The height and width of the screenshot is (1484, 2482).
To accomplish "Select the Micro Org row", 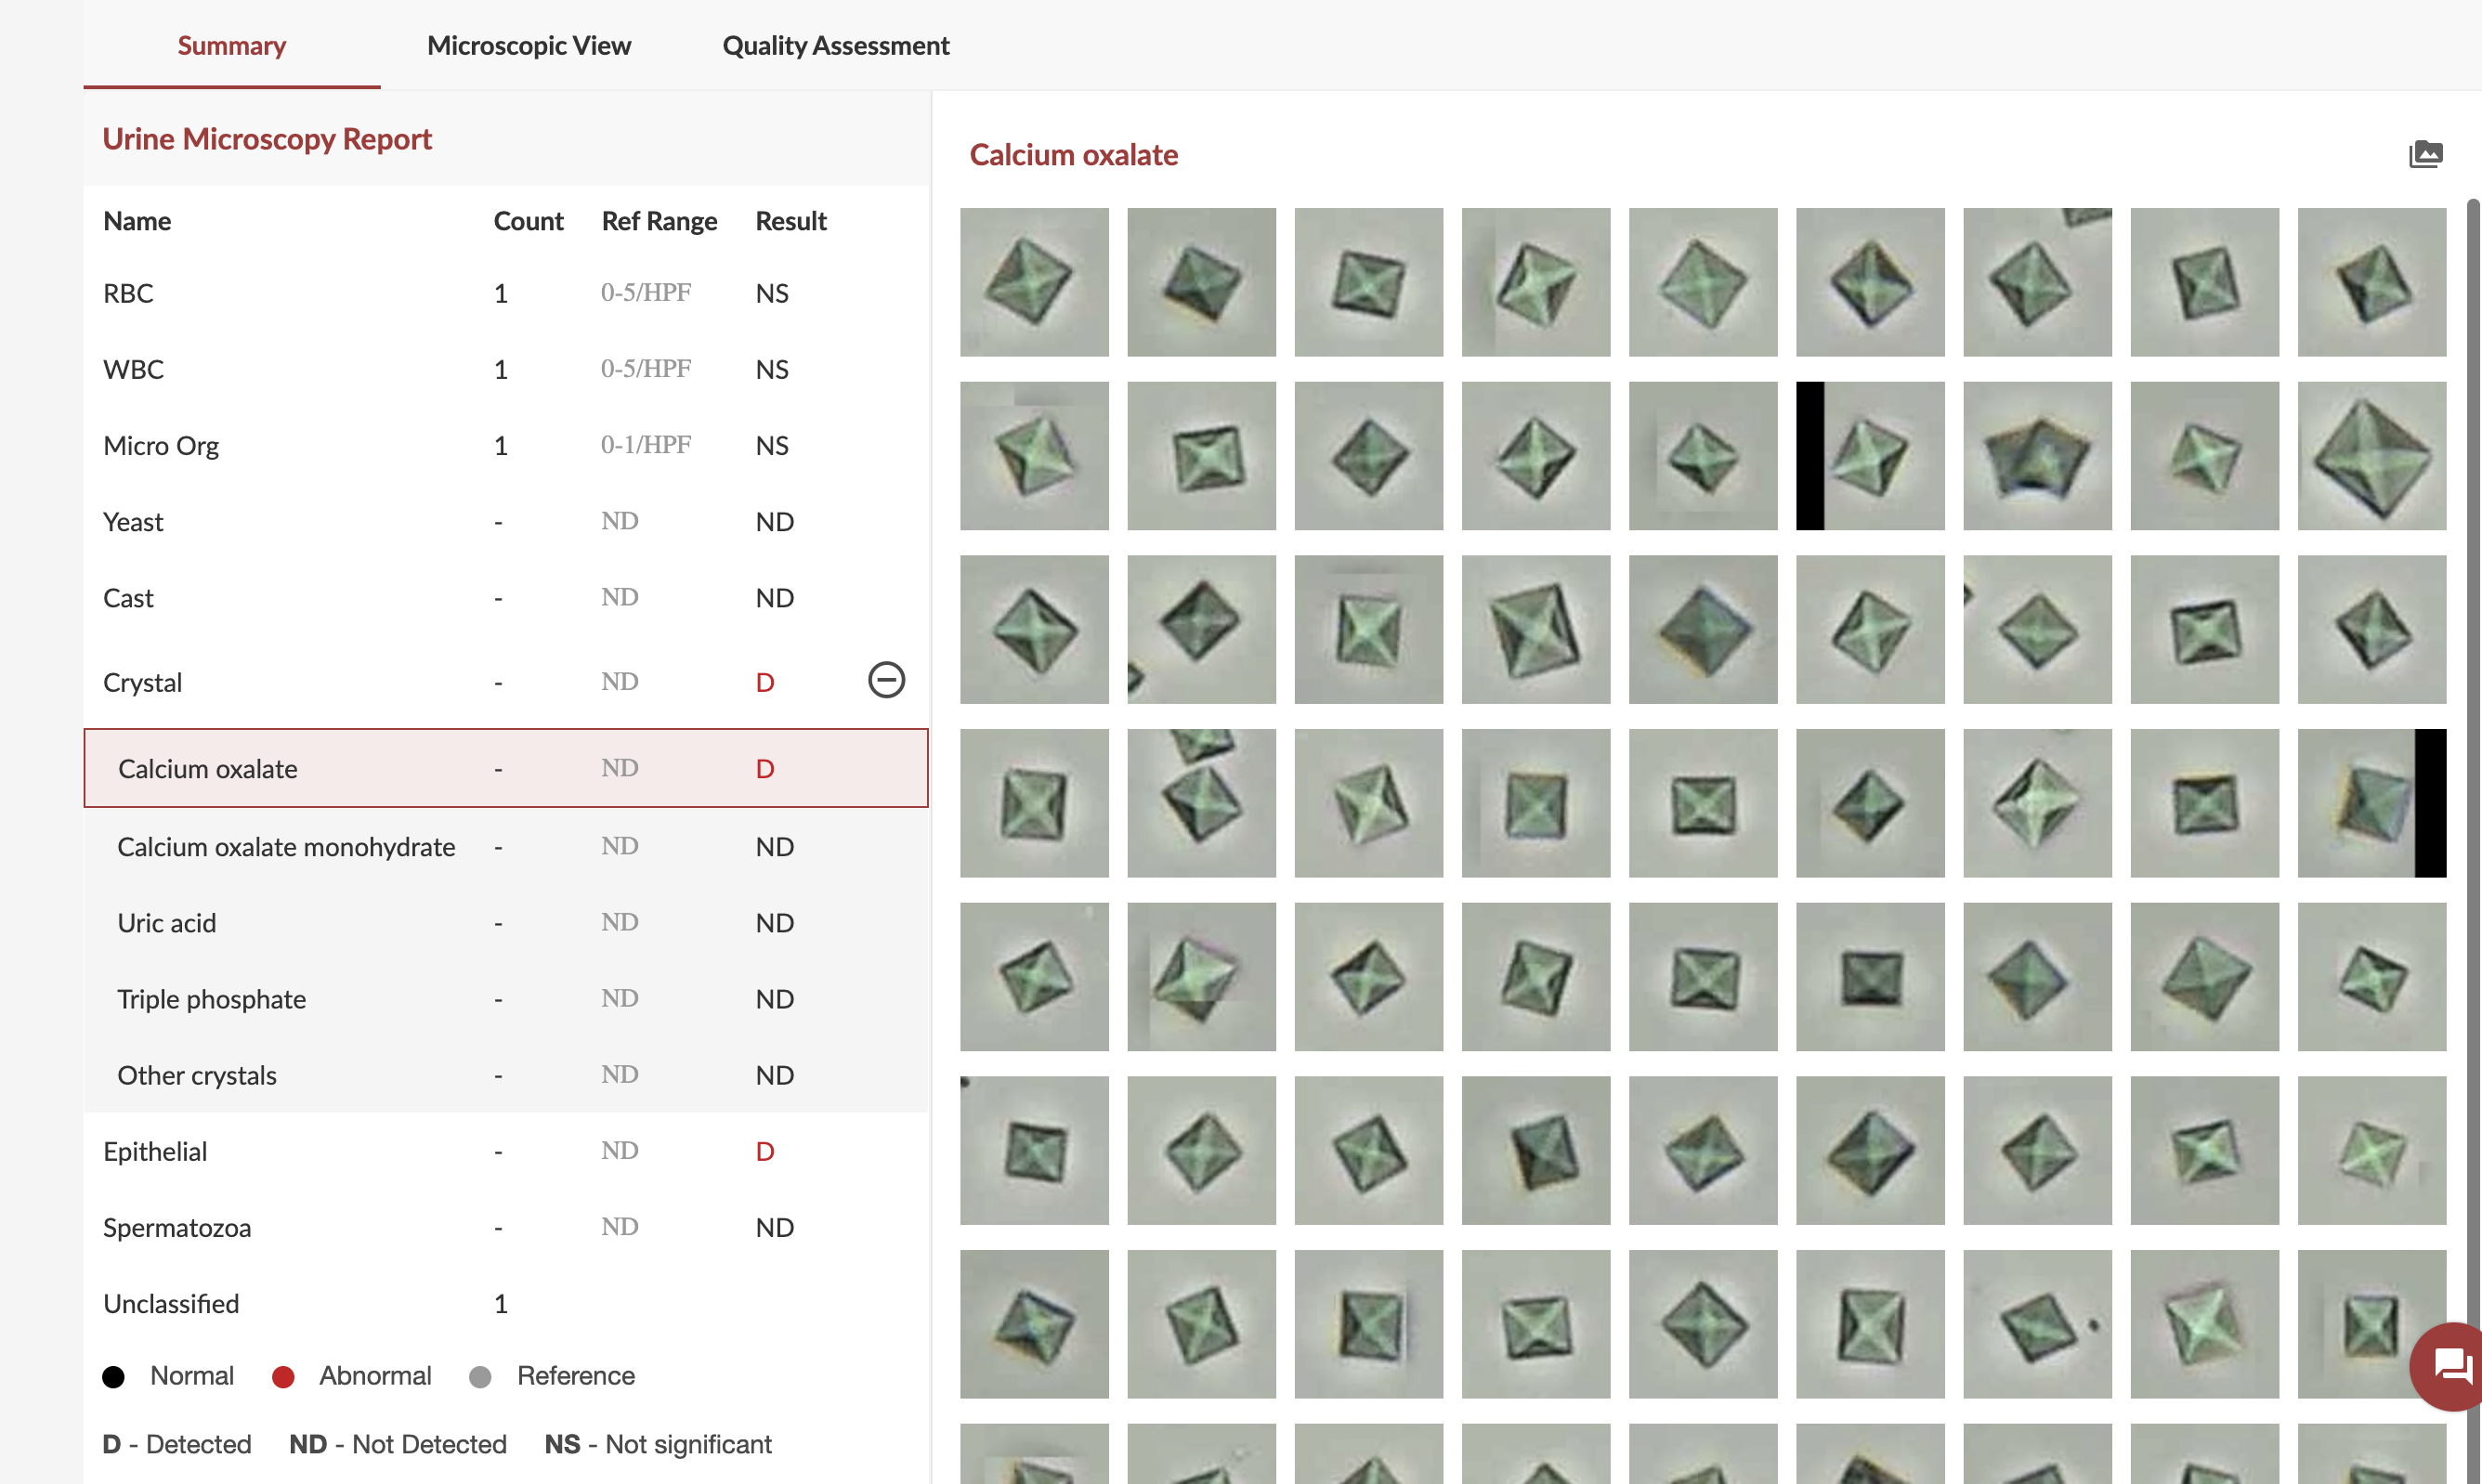I will coord(506,445).
